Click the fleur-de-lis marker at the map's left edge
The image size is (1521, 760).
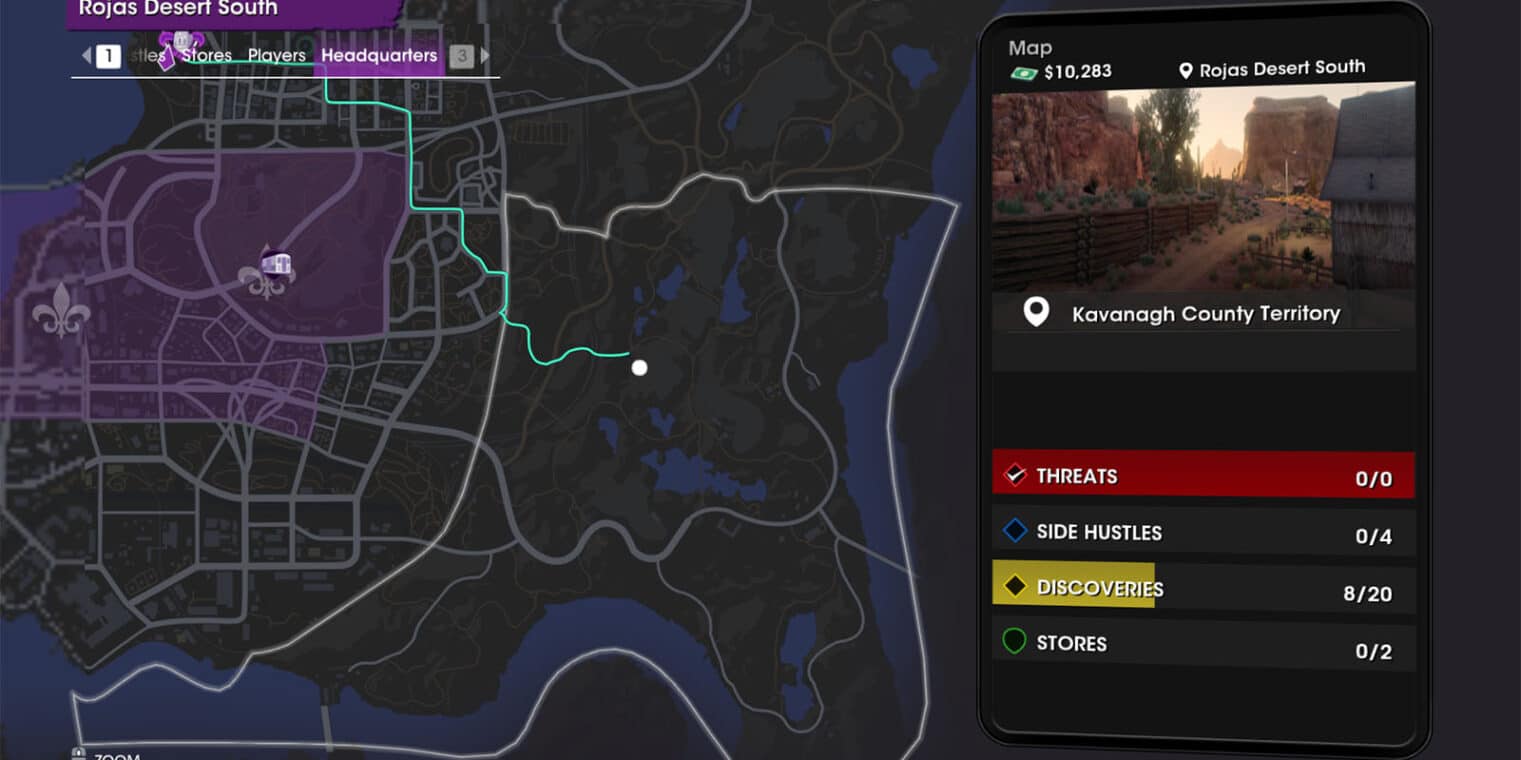(61, 309)
